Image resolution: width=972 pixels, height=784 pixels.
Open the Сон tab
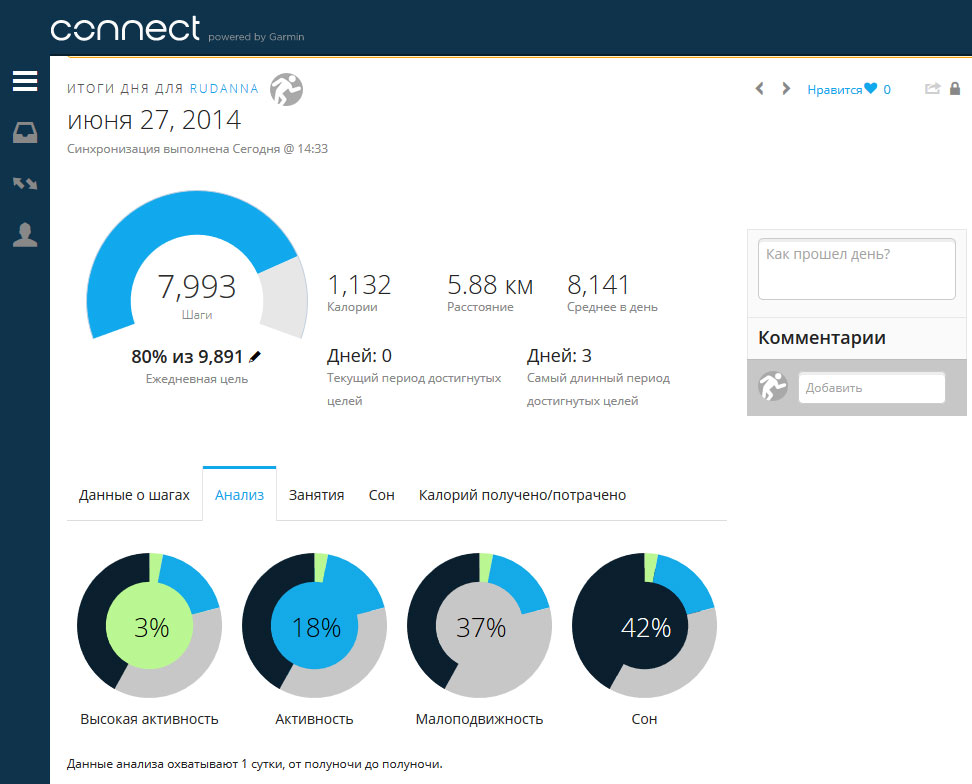click(x=381, y=495)
